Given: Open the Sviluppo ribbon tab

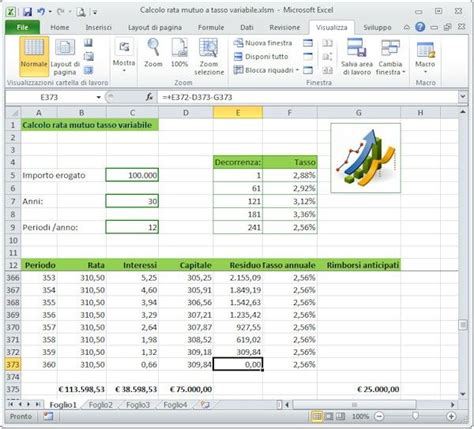Looking at the screenshot, I should [x=377, y=27].
